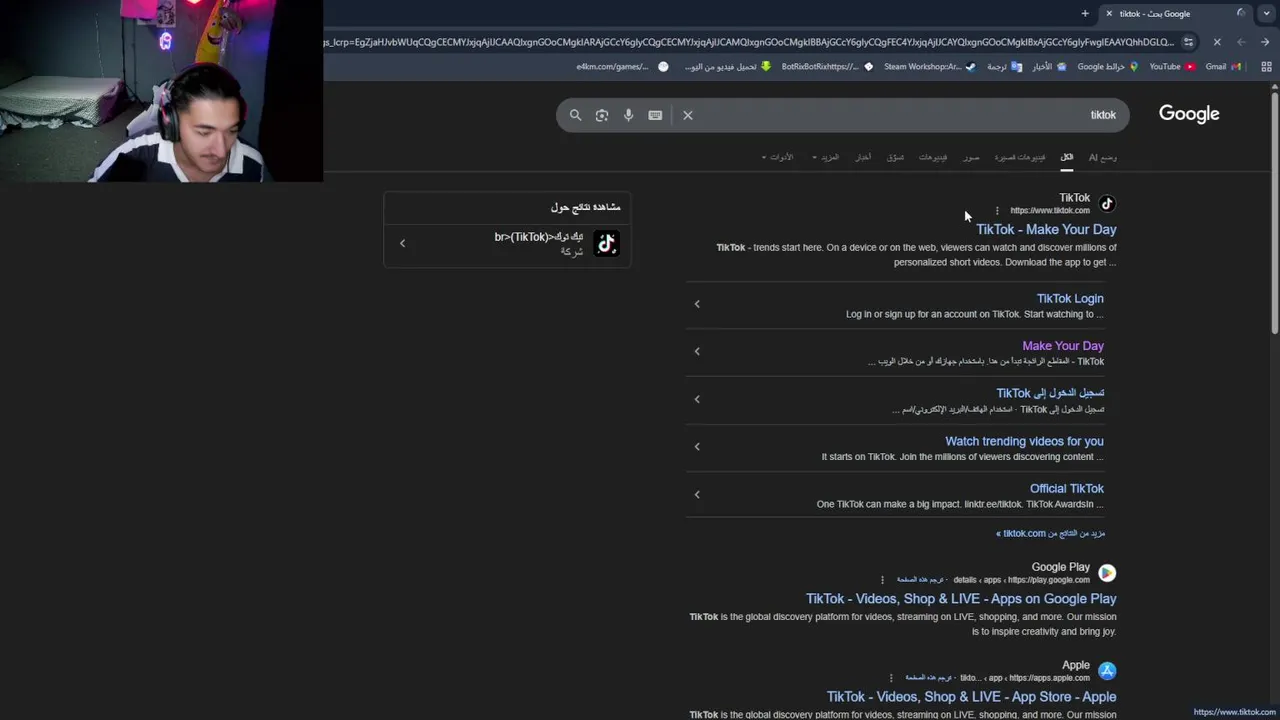Click TikTok logo in knowledge panel card
1280x720 pixels.
pyautogui.click(x=607, y=243)
